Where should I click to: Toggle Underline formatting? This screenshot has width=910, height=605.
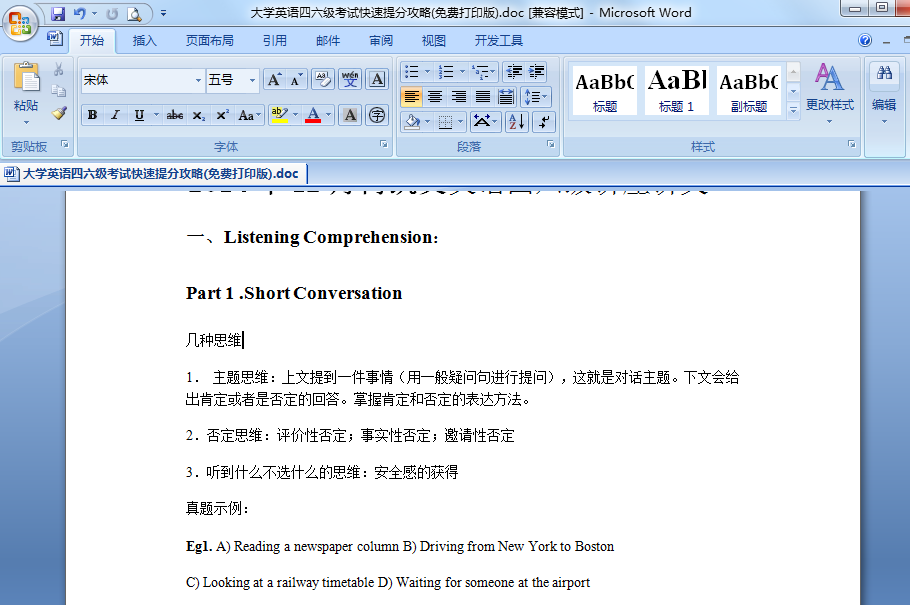point(139,115)
